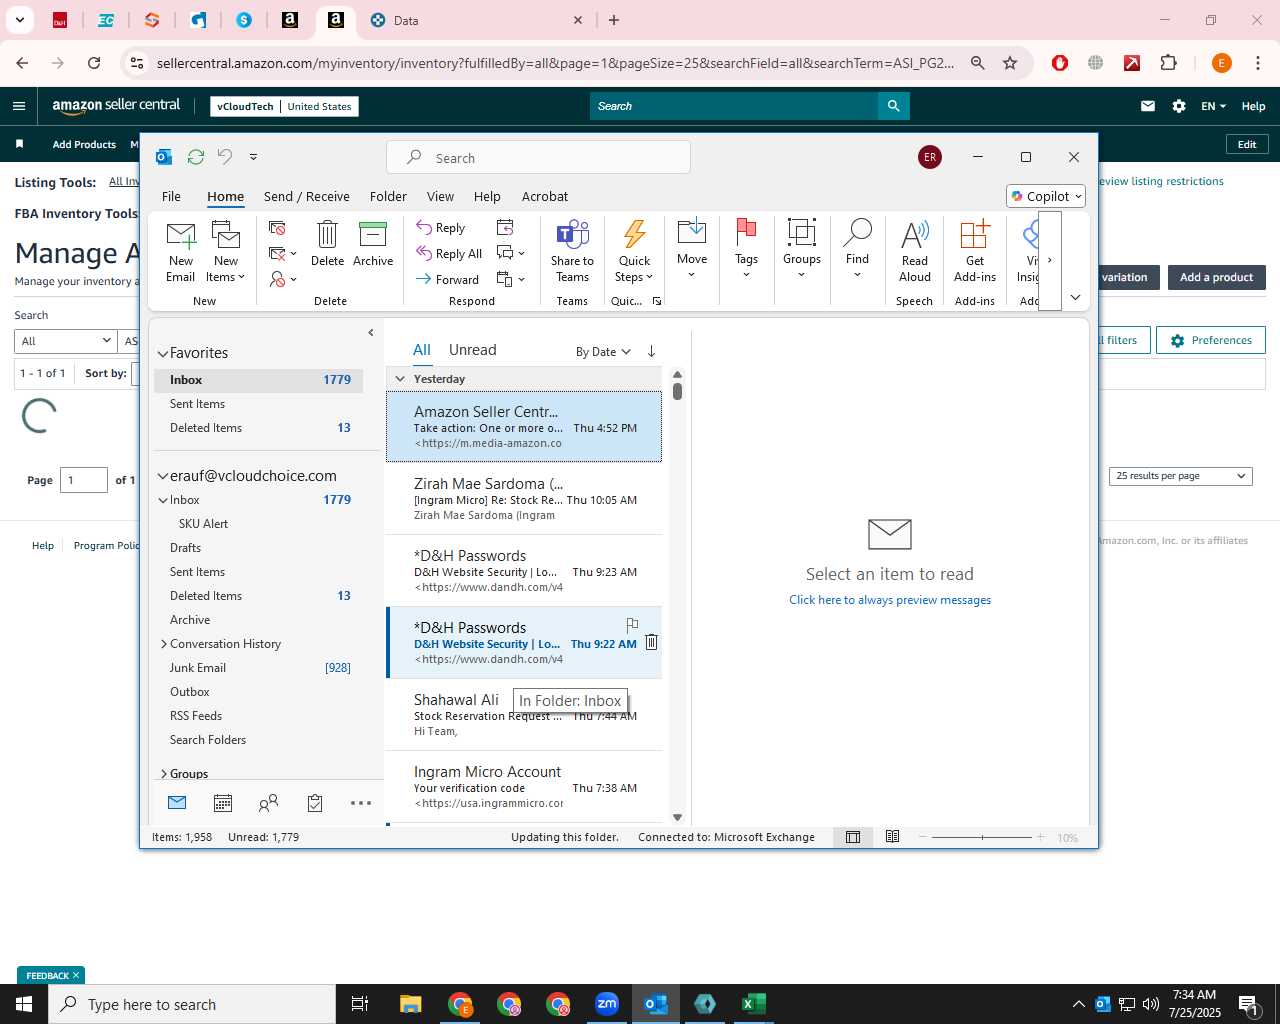Click Share to Teams icon

click(572, 251)
